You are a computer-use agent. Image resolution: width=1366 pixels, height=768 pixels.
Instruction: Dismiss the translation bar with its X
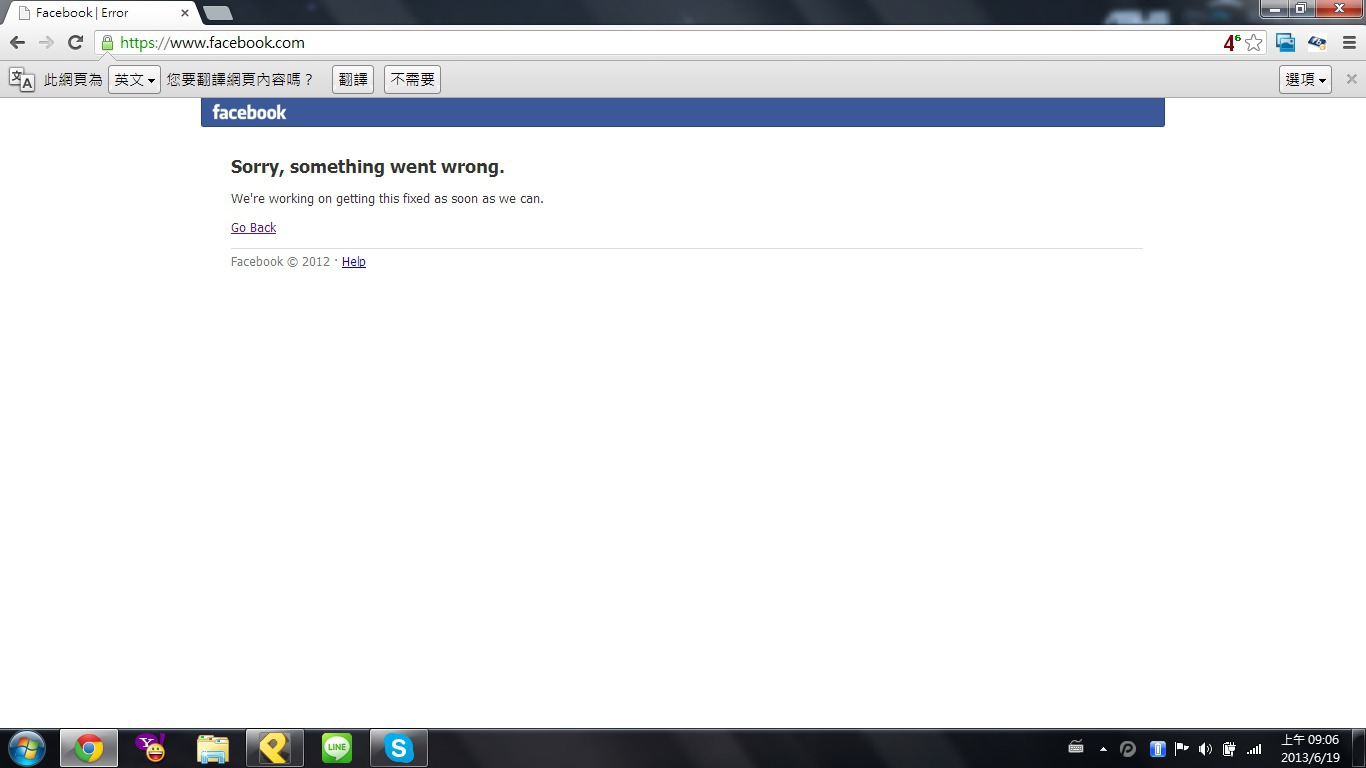click(x=1351, y=79)
